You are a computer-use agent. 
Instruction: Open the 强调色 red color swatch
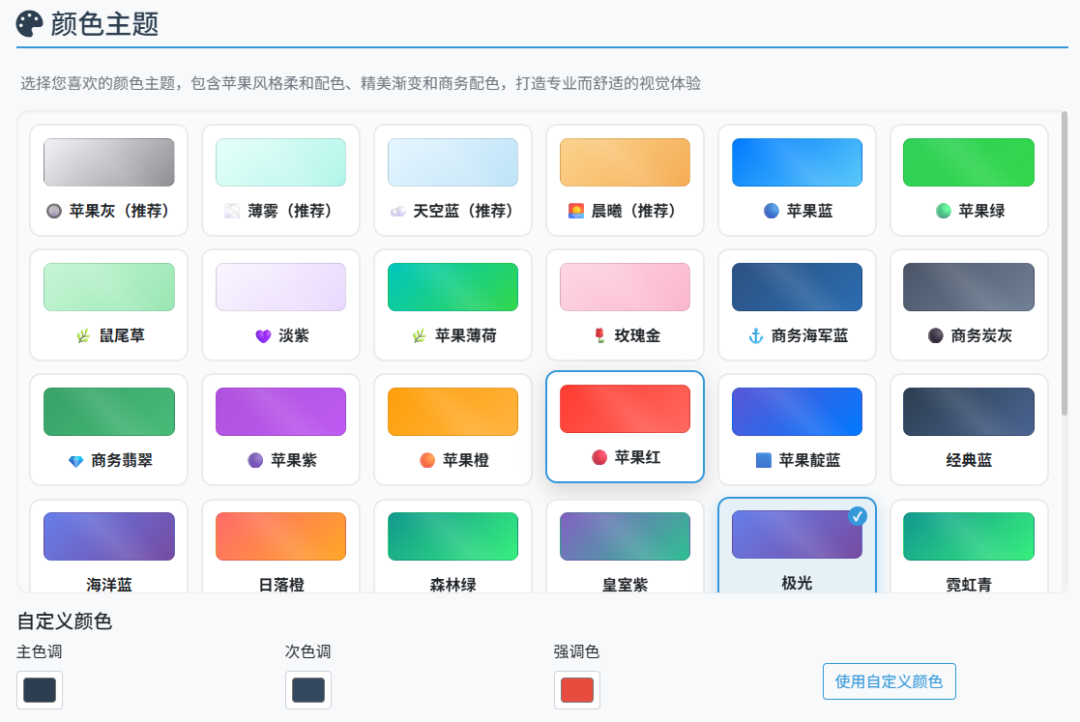(x=577, y=690)
